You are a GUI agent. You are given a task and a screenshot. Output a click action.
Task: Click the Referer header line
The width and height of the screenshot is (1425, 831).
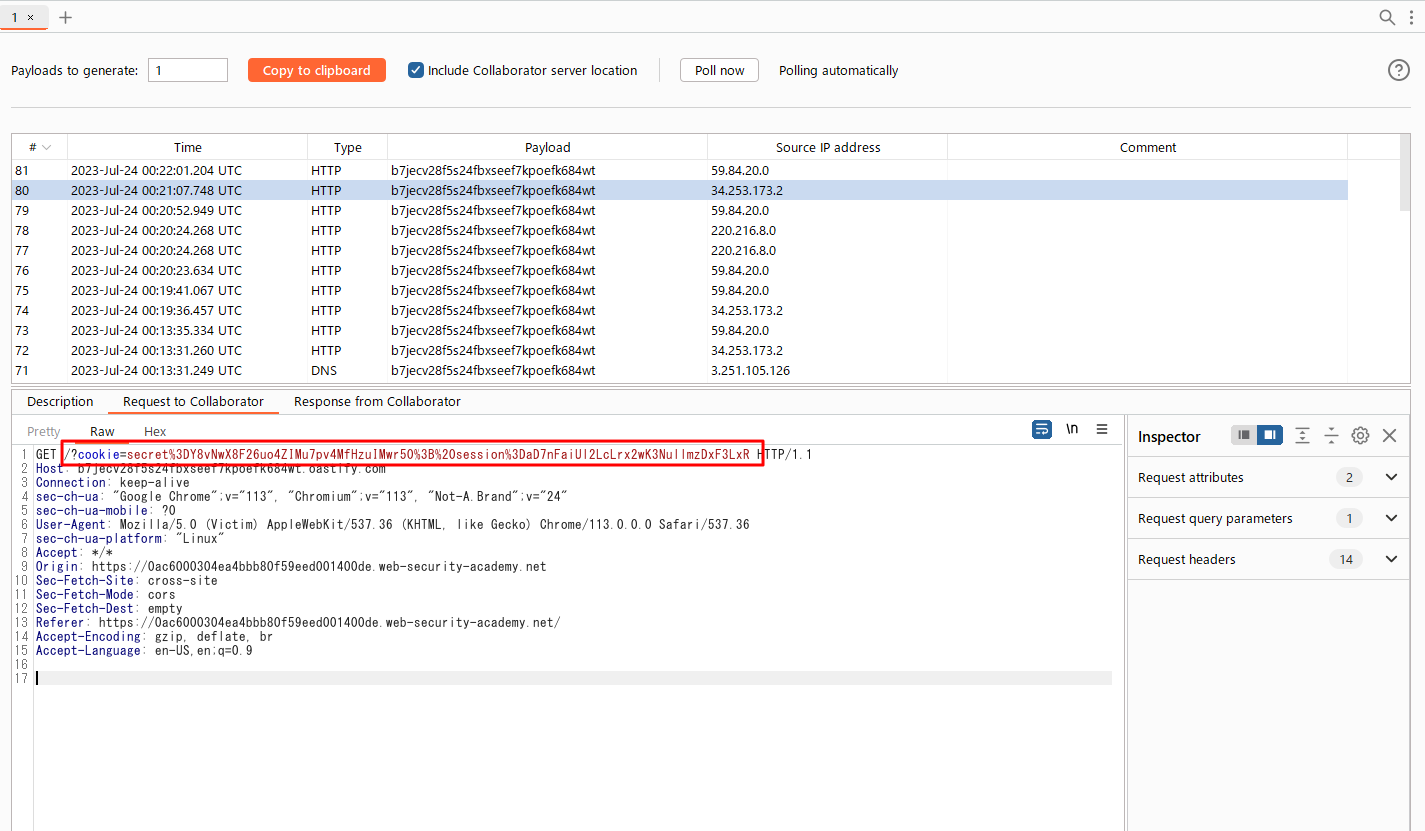click(298, 622)
